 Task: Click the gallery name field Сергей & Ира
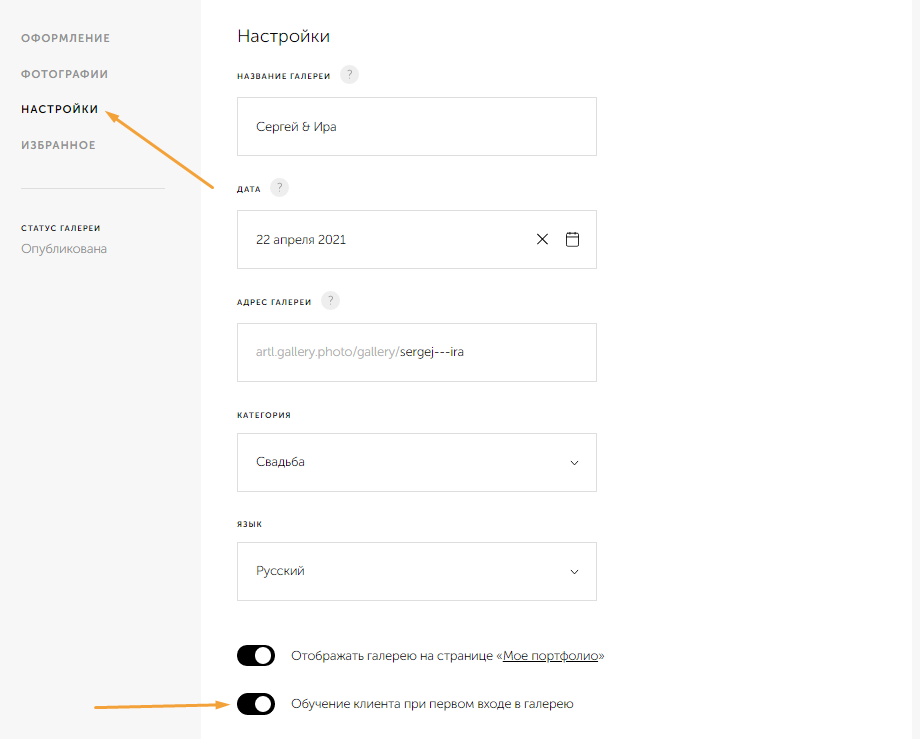click(x=416, y=127)
